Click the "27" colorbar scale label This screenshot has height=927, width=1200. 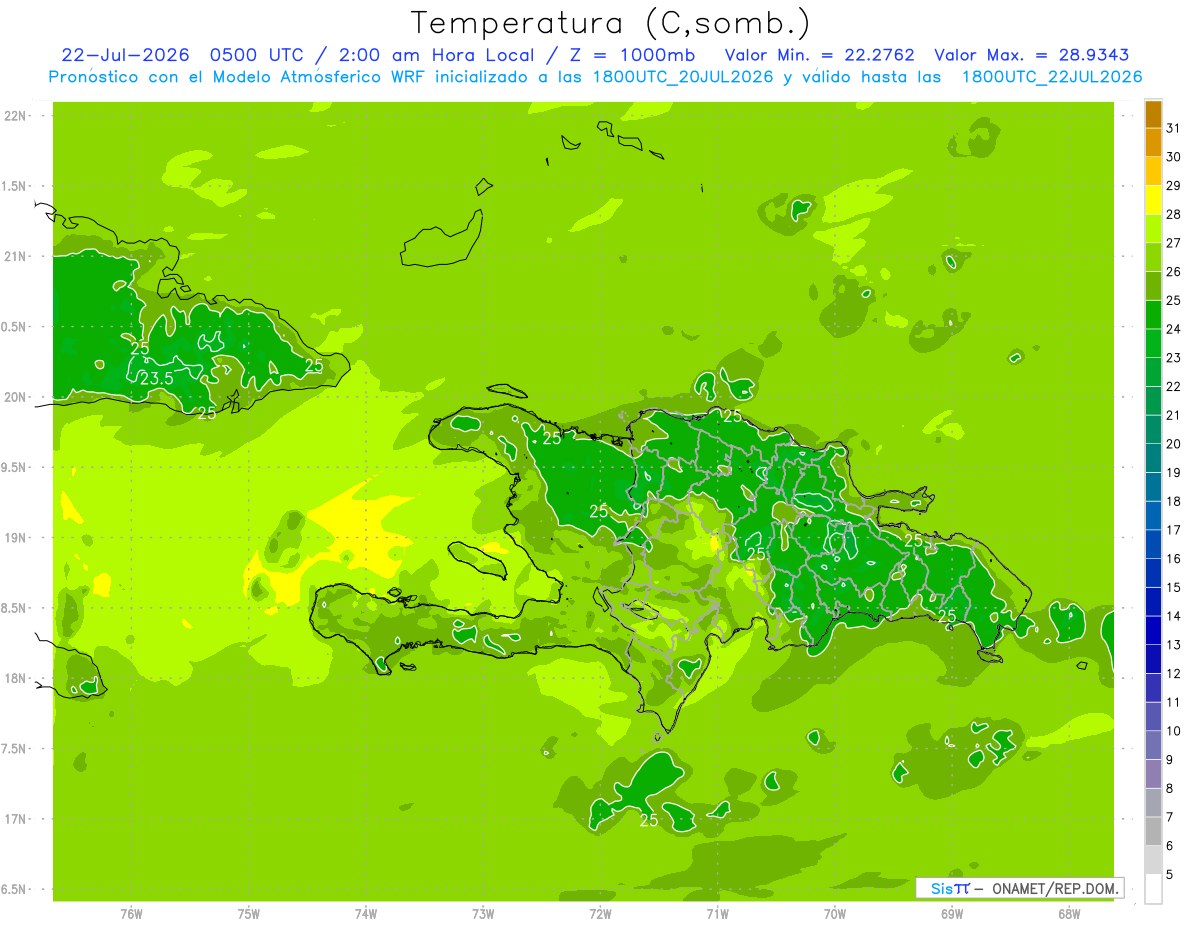1174,243
